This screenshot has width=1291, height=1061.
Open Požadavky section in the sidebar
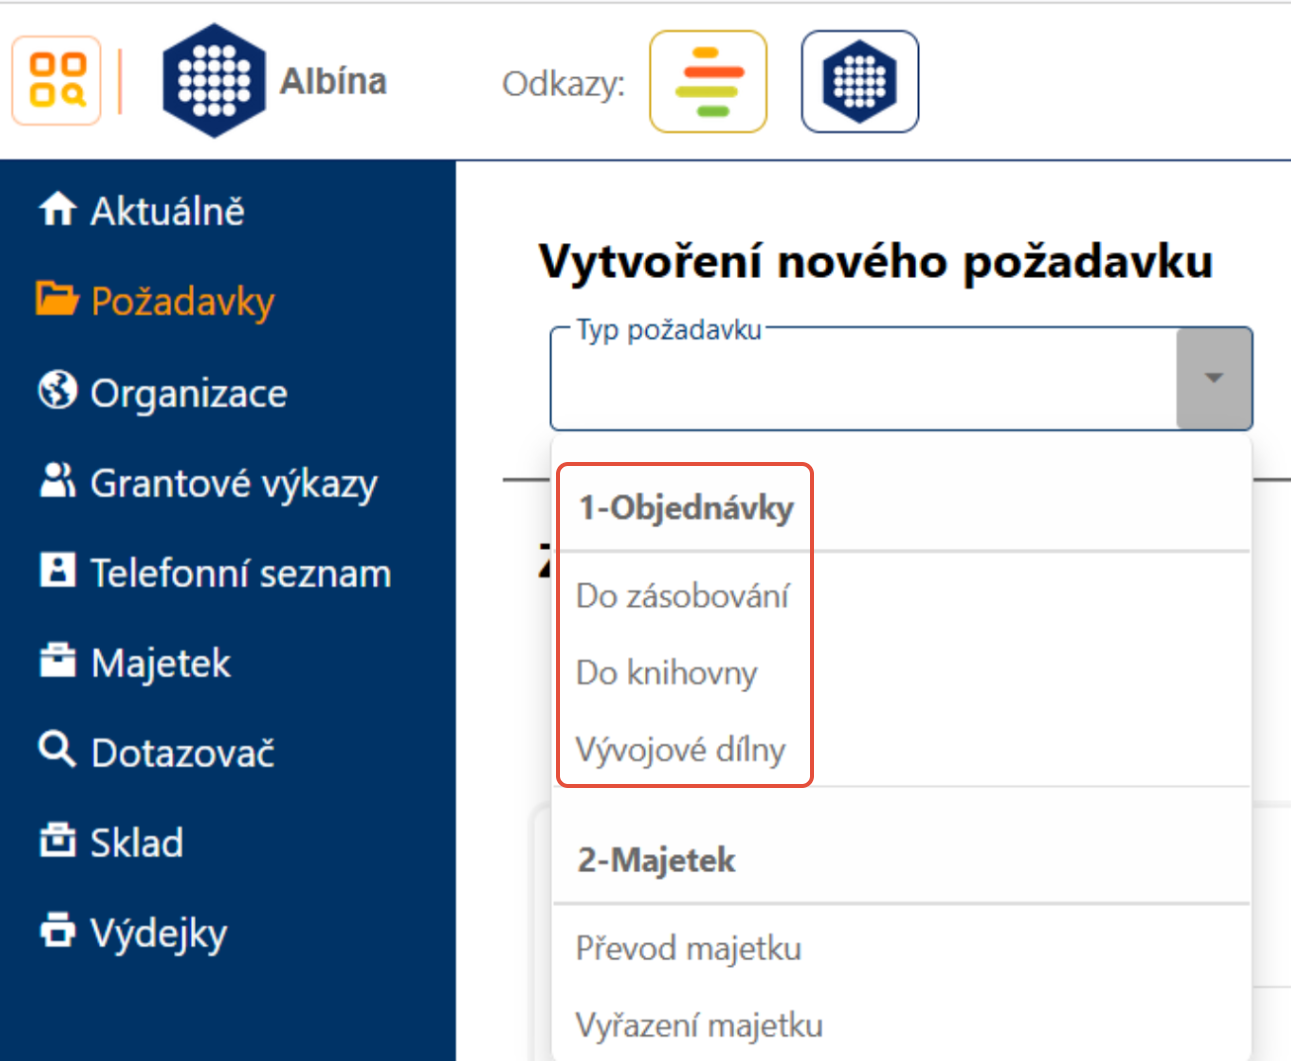(x=182, y=302)
